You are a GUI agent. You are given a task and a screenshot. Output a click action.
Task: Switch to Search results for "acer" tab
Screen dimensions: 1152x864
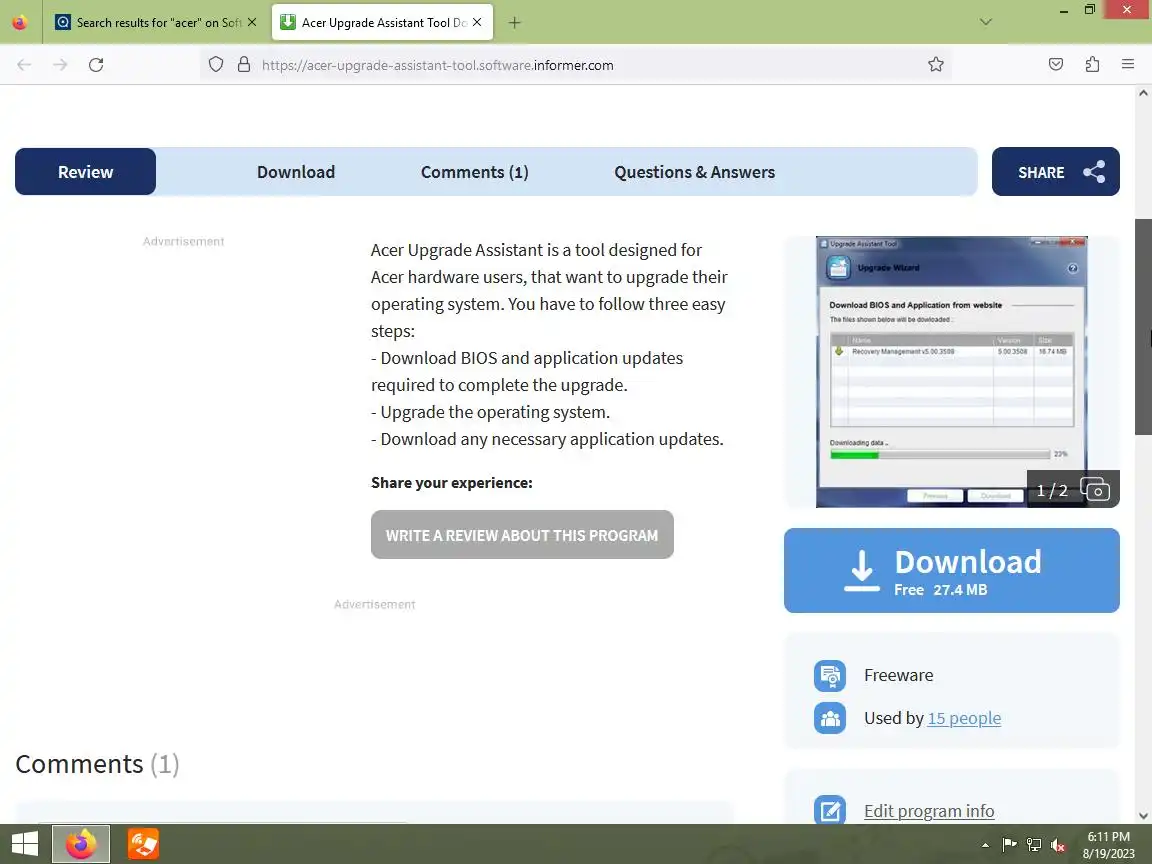(156, 23)
